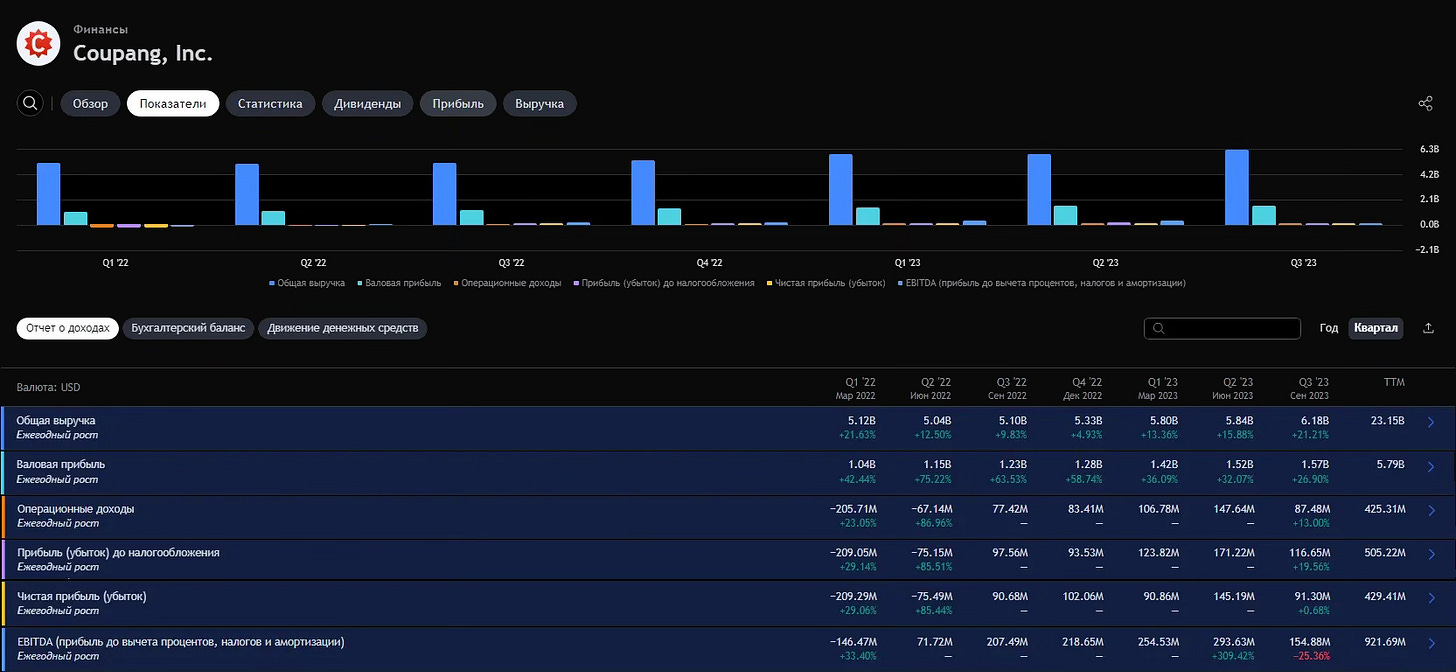
Task: Open the Выручка tab
Action: point(540,103)
